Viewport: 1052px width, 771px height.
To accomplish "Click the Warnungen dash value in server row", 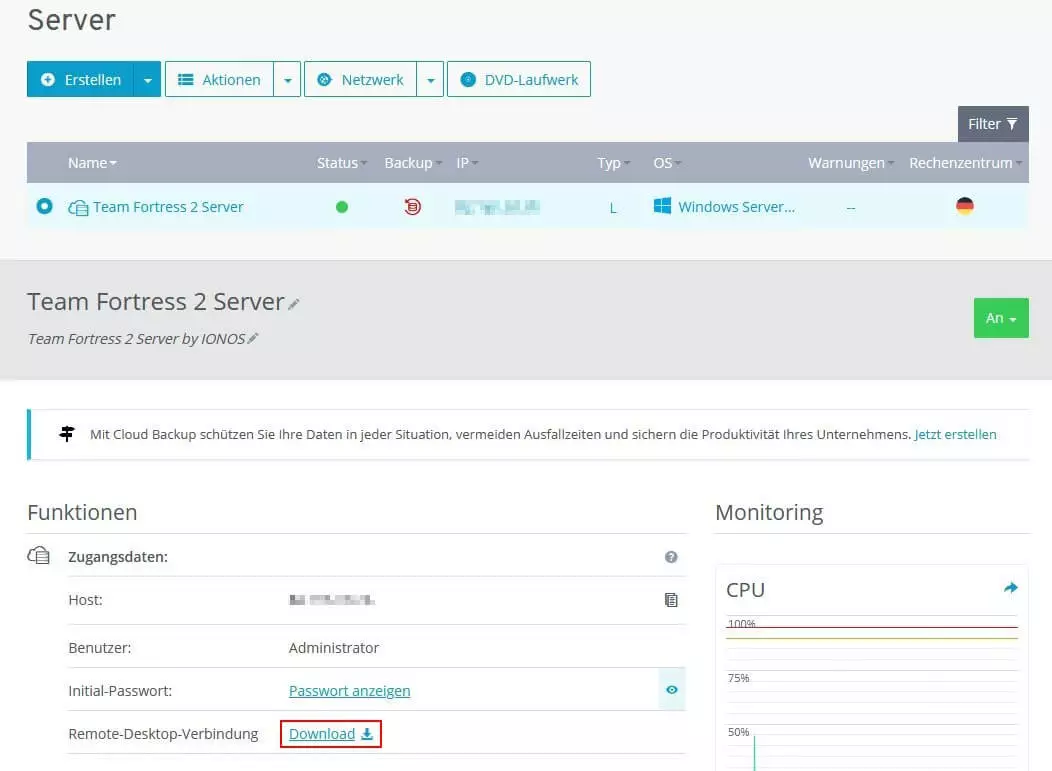I will [851, 208].
